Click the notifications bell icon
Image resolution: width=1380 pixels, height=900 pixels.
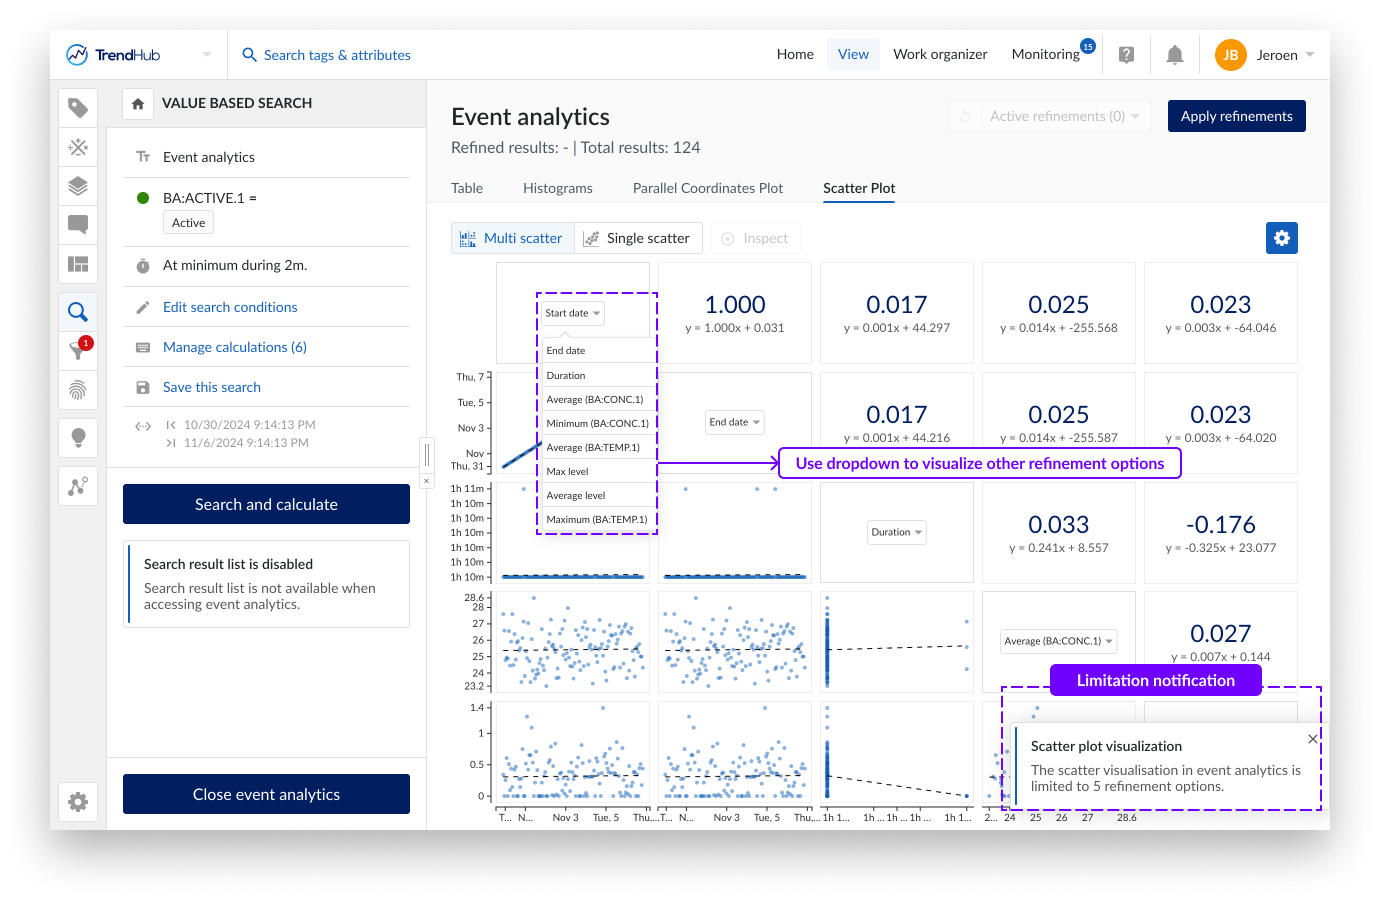1175,55
